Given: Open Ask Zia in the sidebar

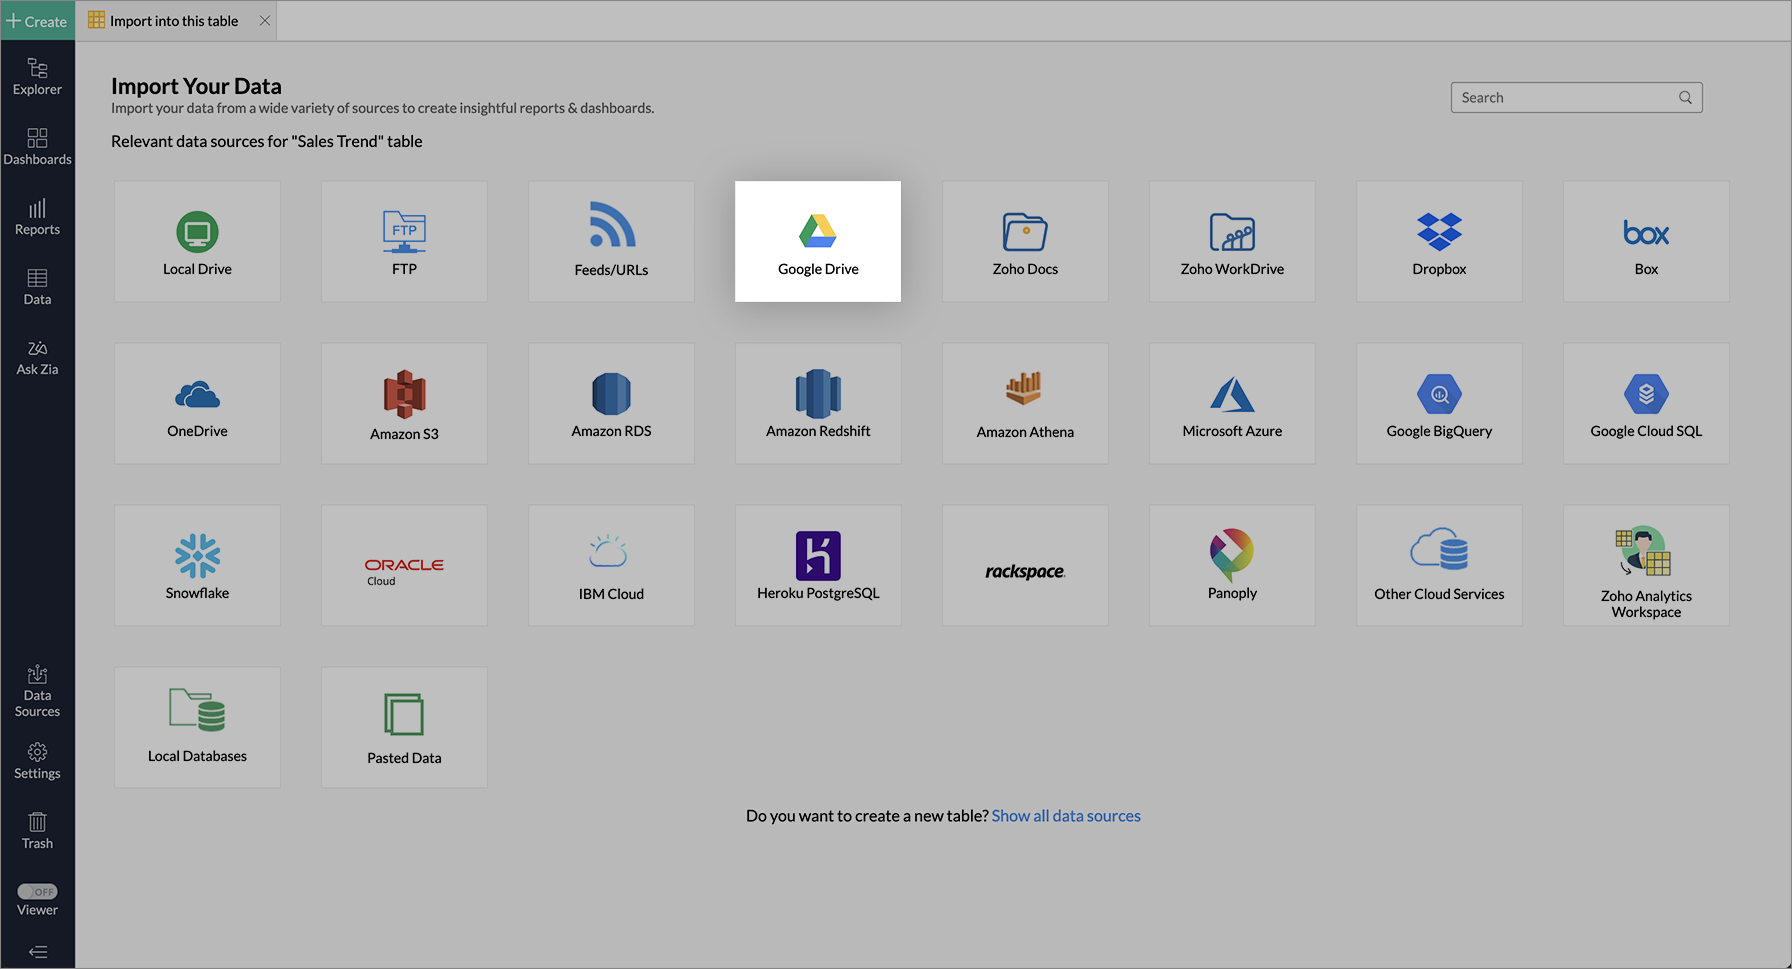Looking at the screenshot, I should [x=37, y=357].
